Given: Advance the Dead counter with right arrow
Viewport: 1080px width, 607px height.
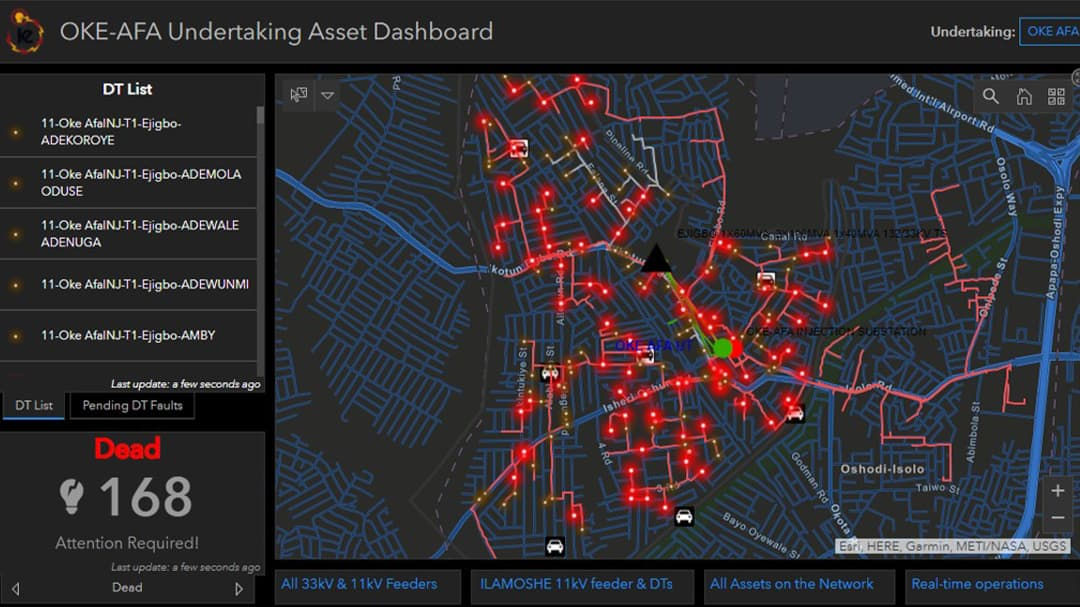Looking at the screenshot, I should point(240,588).
